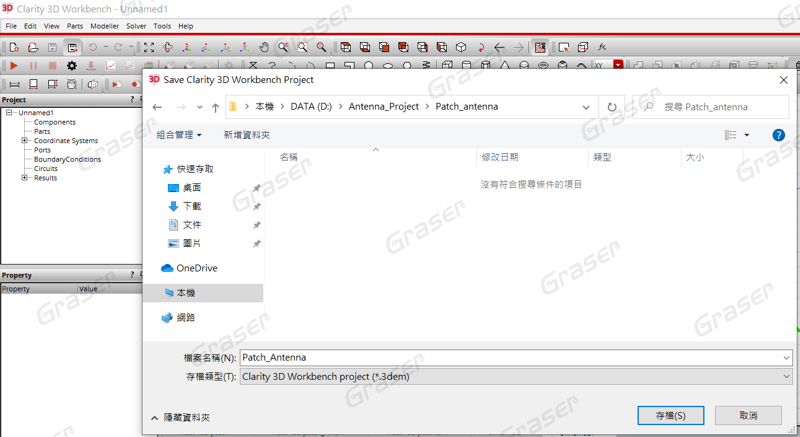Click the Fit All view icon

(149, 47)
